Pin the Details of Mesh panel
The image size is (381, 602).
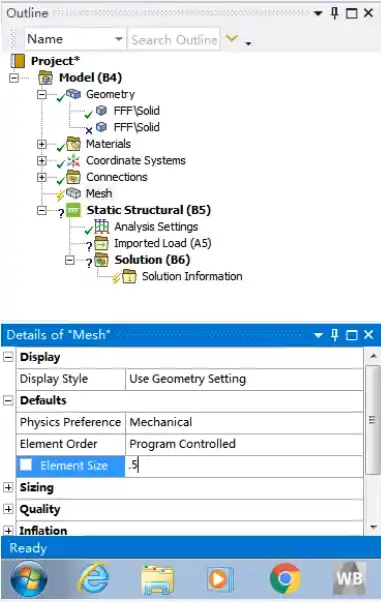pyautogui.click(x=335, y=335)
